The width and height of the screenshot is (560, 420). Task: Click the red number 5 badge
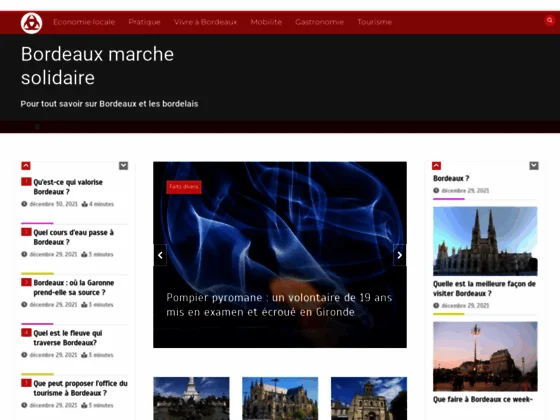[26, 383]
